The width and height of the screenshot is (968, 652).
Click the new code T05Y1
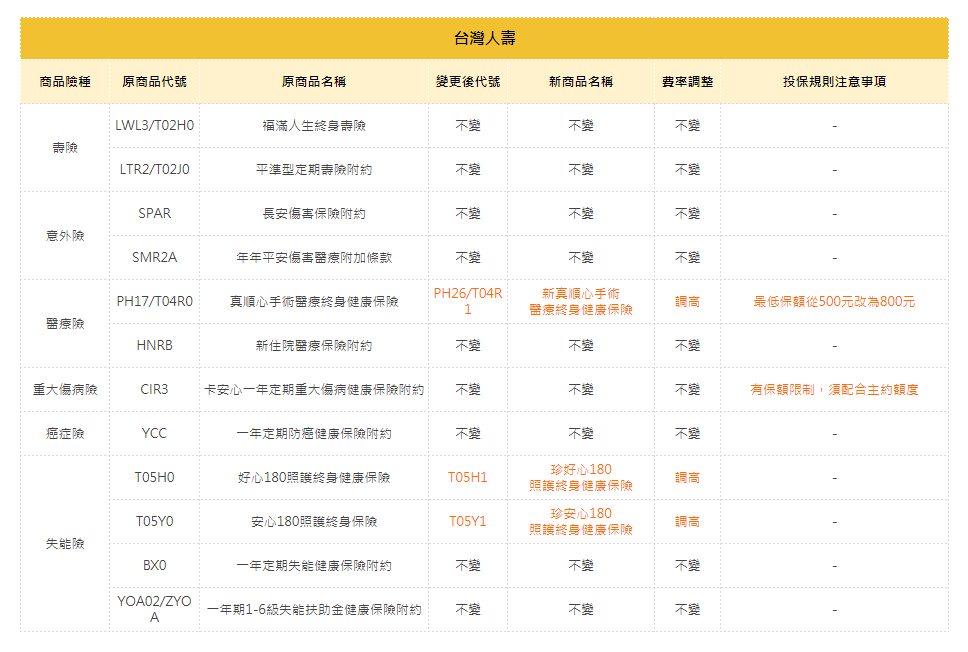[468, 522]
